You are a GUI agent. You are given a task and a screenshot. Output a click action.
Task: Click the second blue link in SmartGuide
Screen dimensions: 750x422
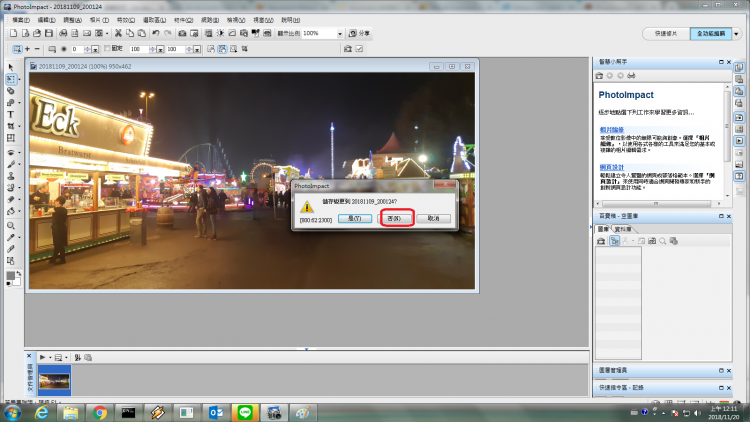pyautogui.click(x=612, y=167)
